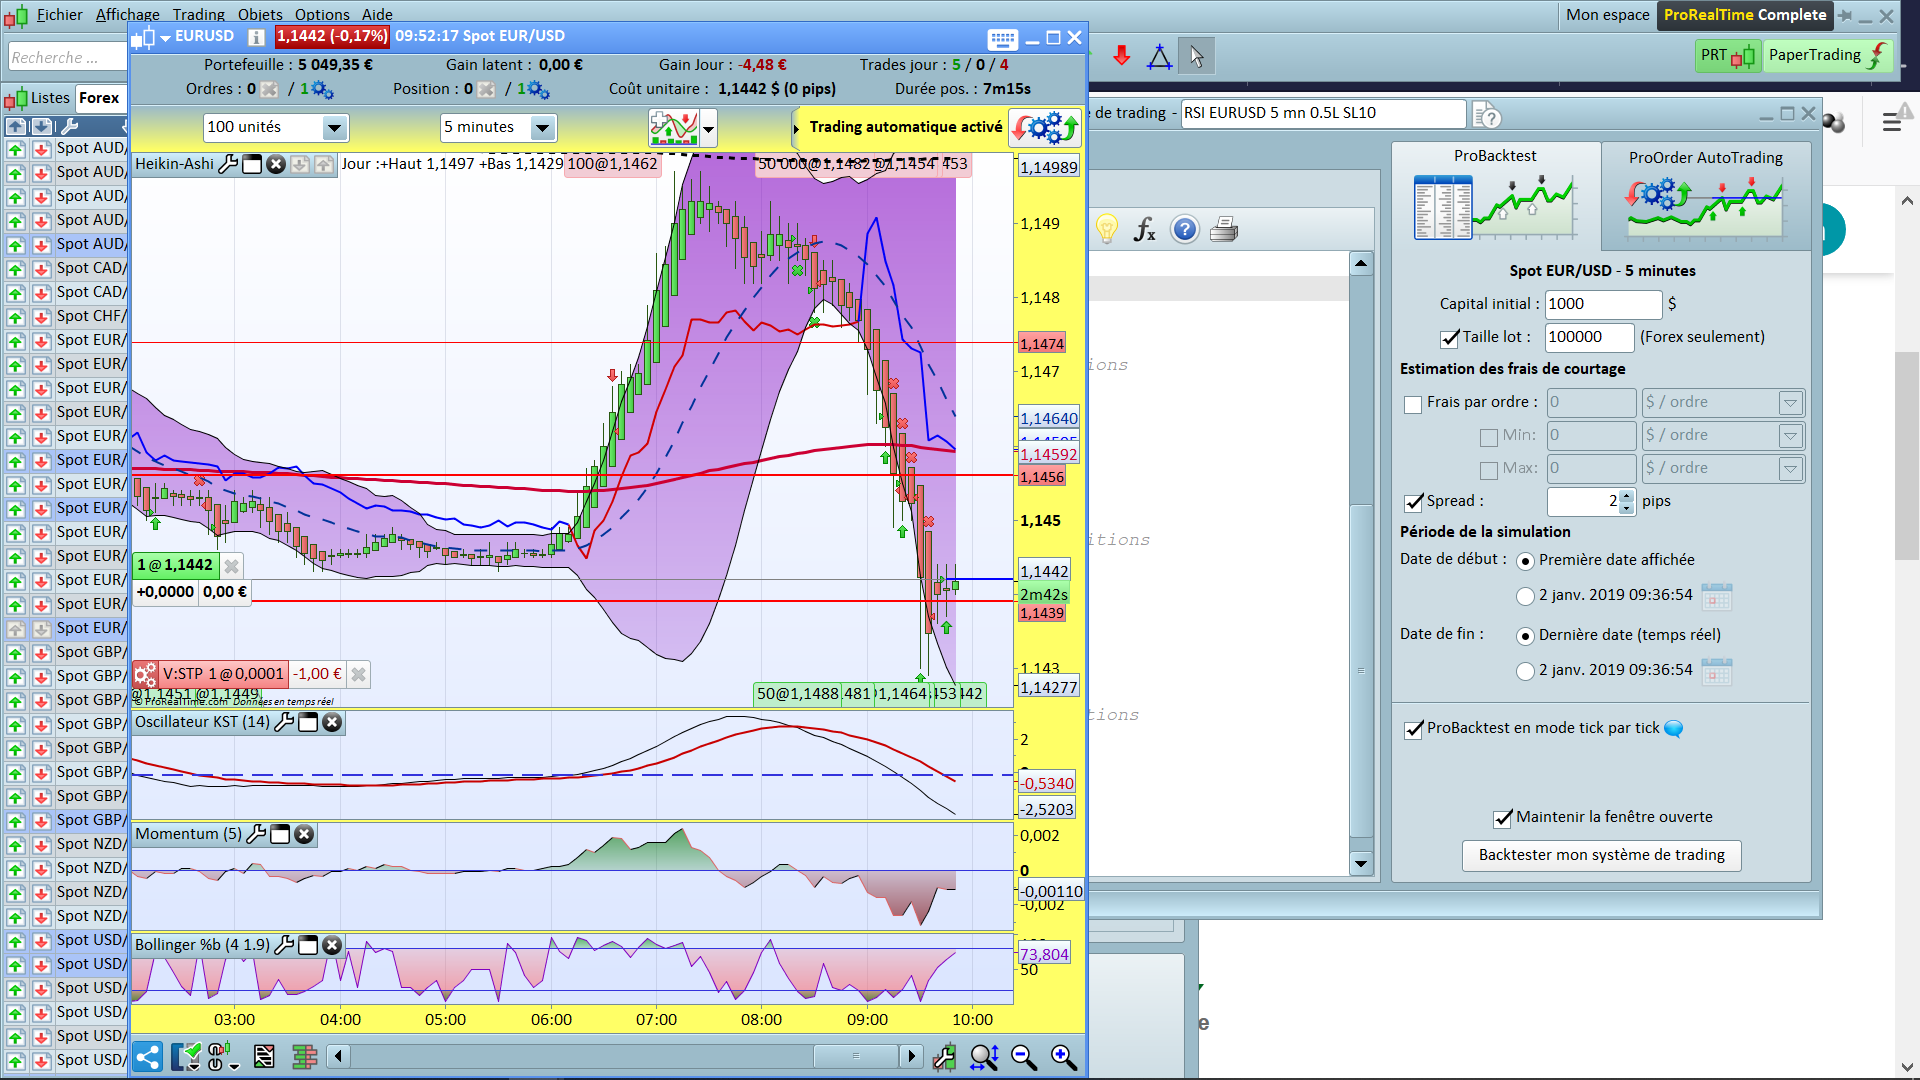The image size is (1920, 1080).
Task: Click the fx function icon
Action: [1144, 230]
